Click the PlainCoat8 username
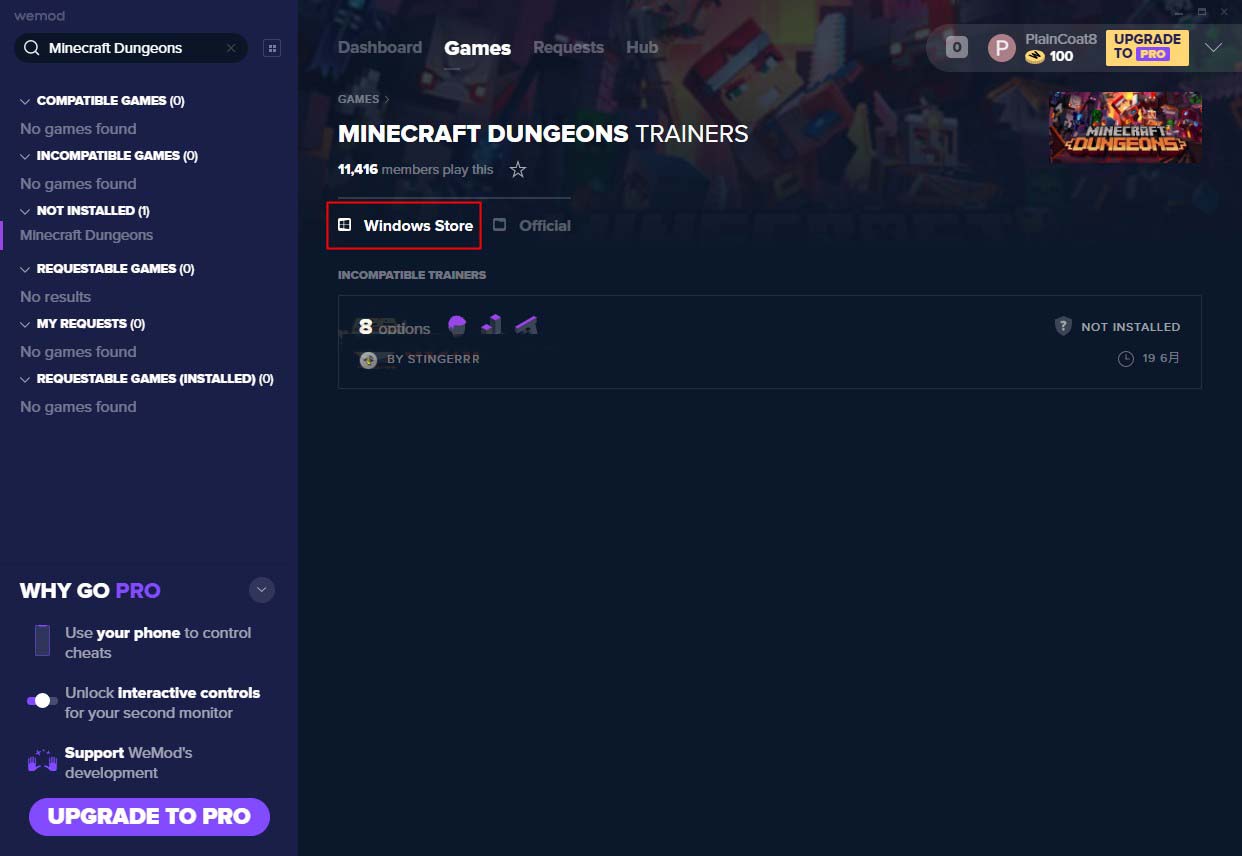The height and width of the screenshot is (856, 1242). click(x=1061, y=39)
